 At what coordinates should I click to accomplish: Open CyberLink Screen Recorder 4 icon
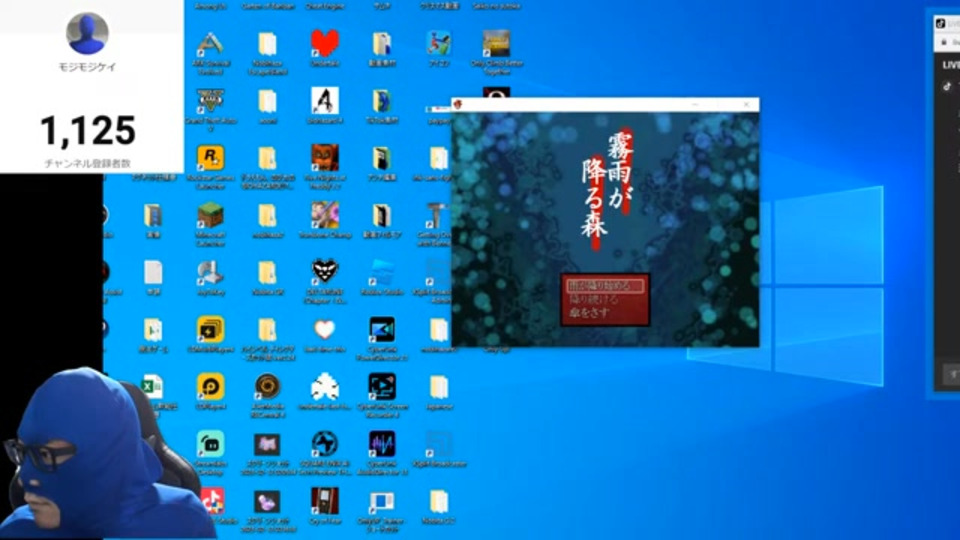click(x=382, y=387)
